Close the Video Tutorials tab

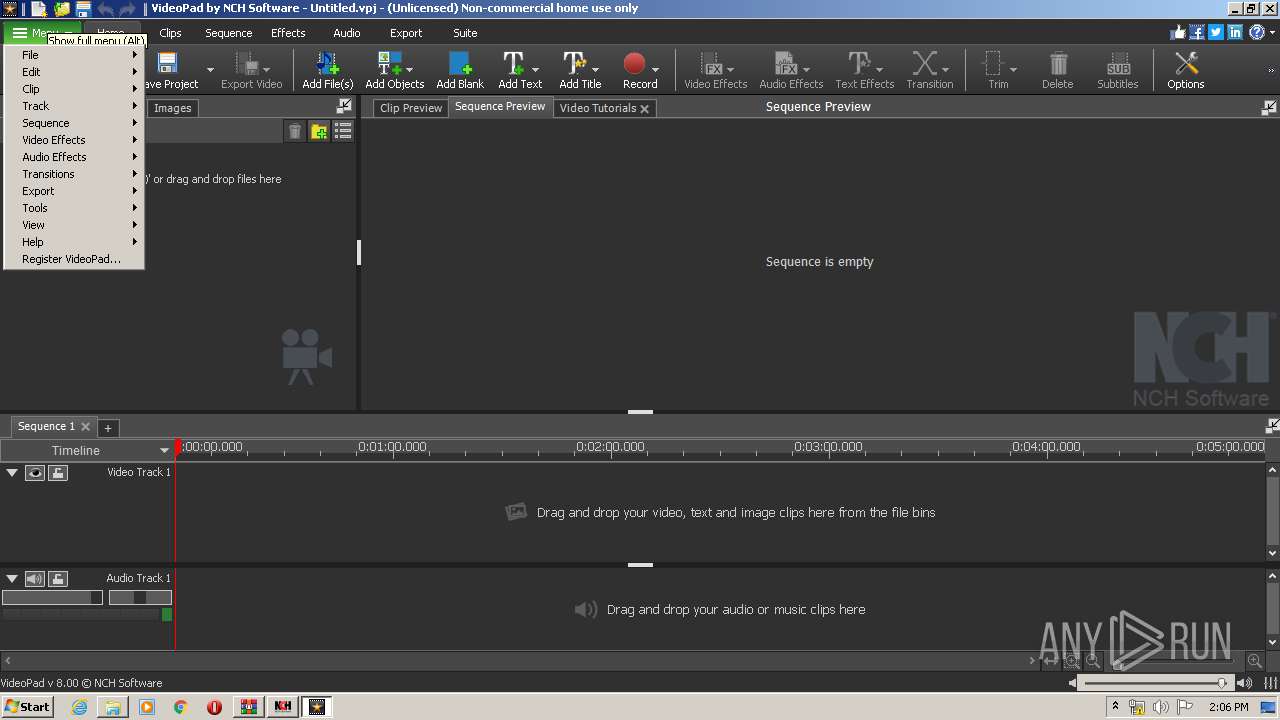645,109
